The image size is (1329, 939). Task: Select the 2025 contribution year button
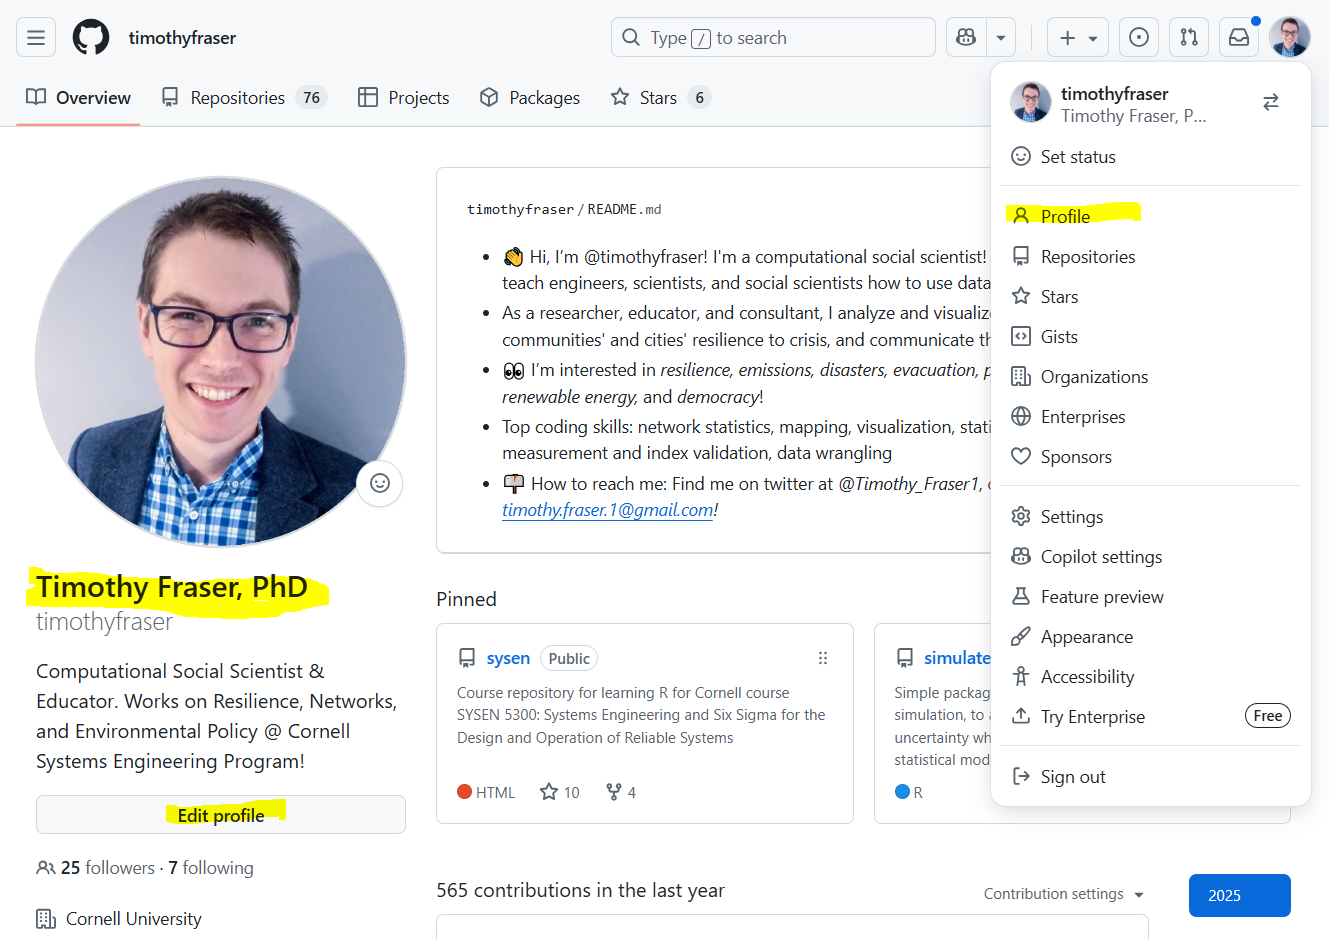pos(1240,895)
